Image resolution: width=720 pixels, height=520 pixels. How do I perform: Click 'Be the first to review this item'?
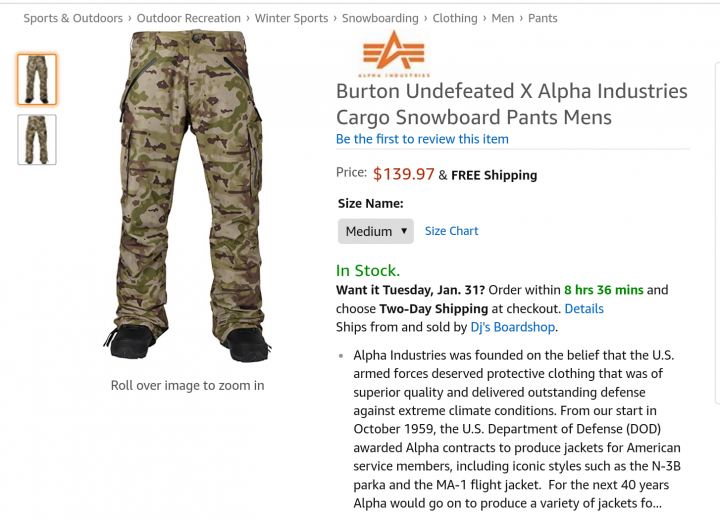[x=422, y=139]
